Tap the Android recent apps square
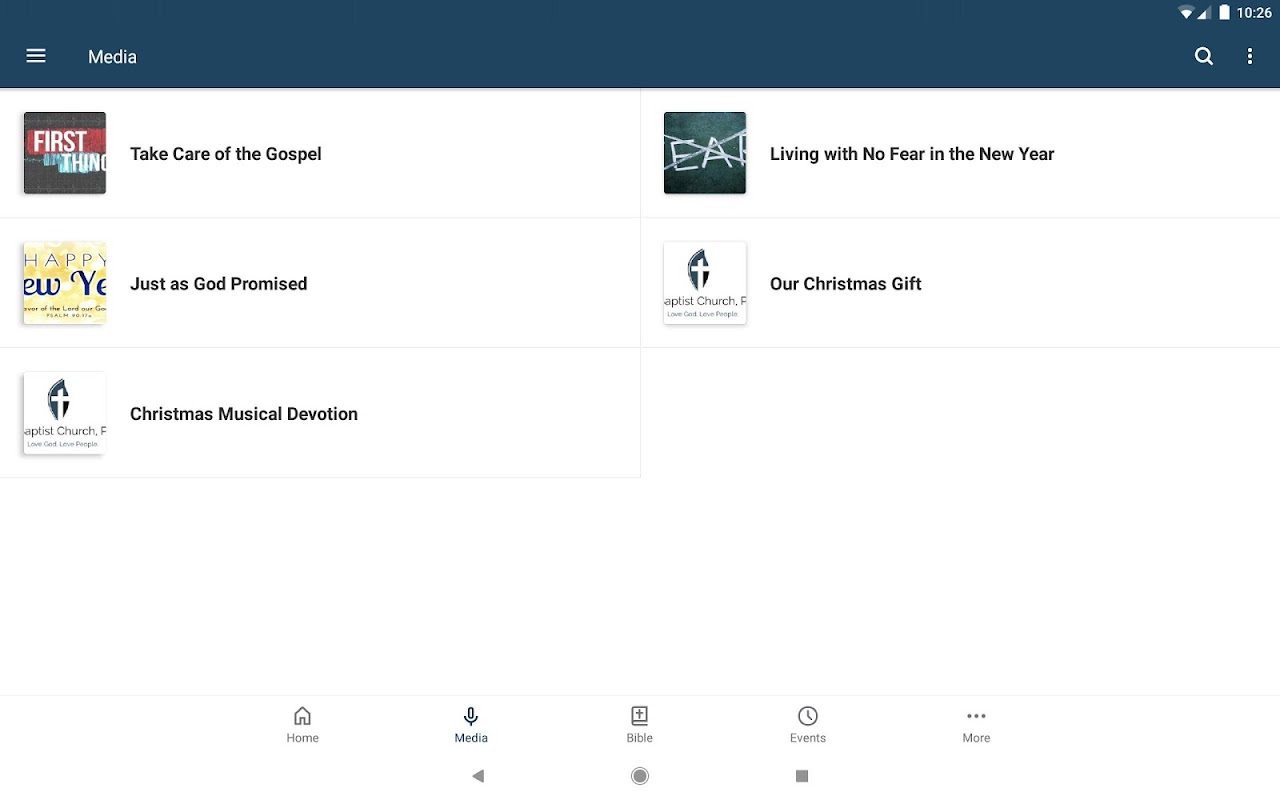The image size is (1280, 800). 801,776
